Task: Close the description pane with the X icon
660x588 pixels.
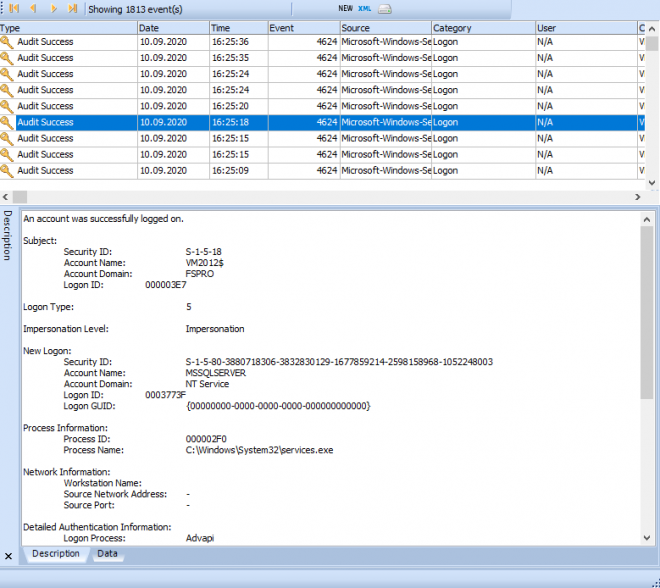Action: [8, 556]
